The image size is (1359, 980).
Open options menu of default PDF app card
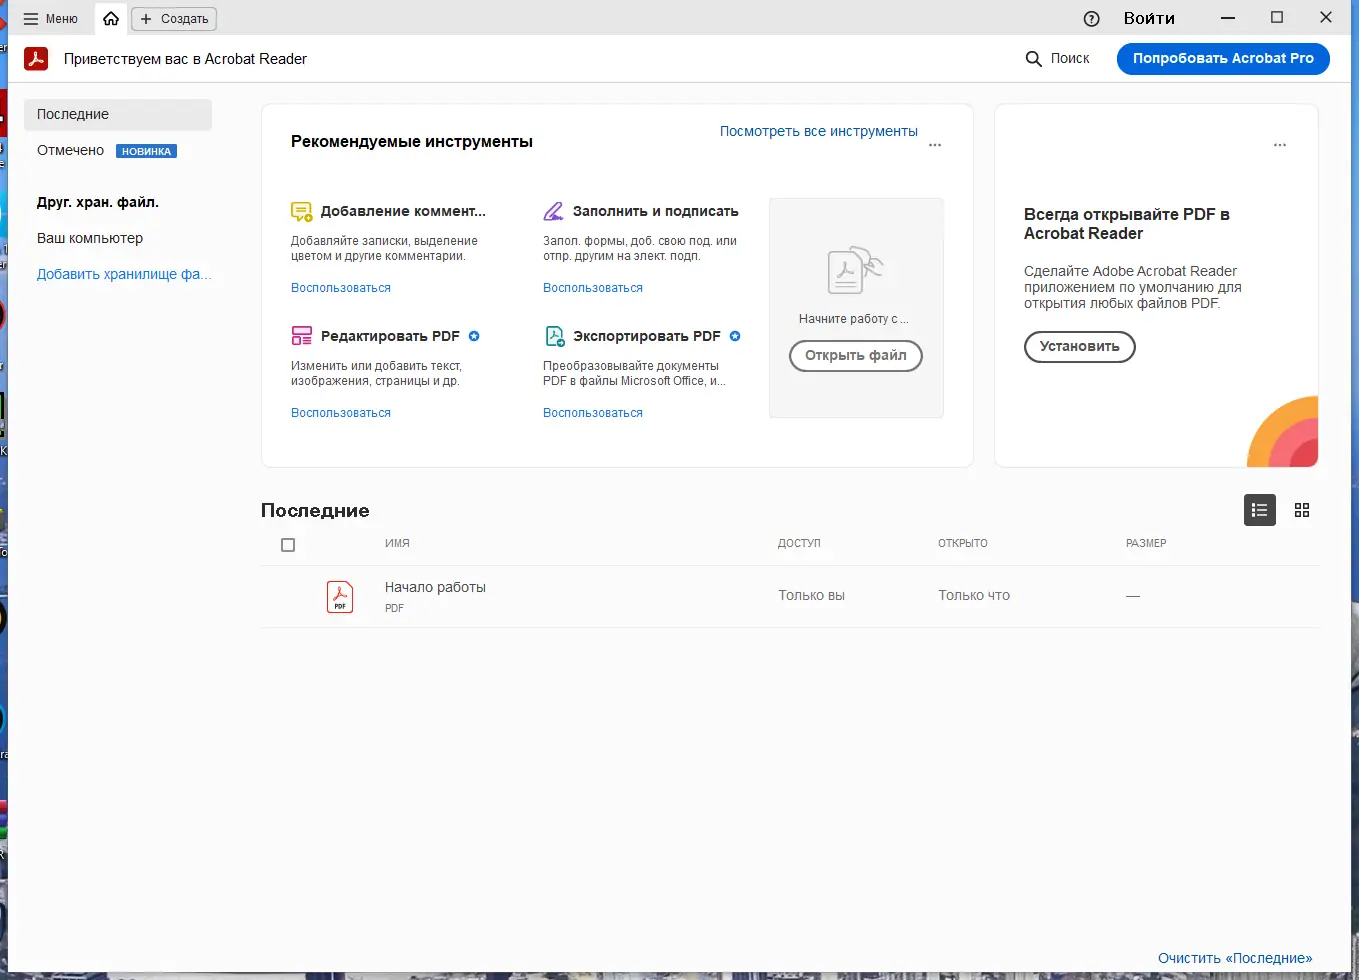[1279, 146]
